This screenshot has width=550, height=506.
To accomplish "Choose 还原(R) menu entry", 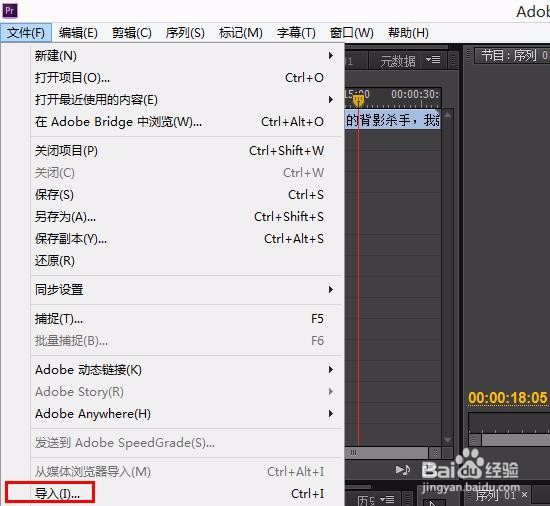I will (186, 261).
